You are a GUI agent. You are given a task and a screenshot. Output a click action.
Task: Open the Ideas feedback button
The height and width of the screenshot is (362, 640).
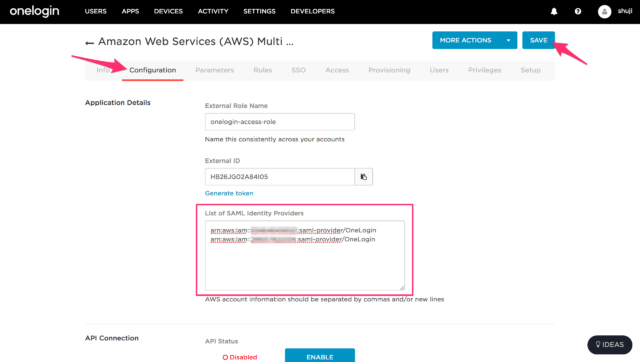[x=610, y=344]
